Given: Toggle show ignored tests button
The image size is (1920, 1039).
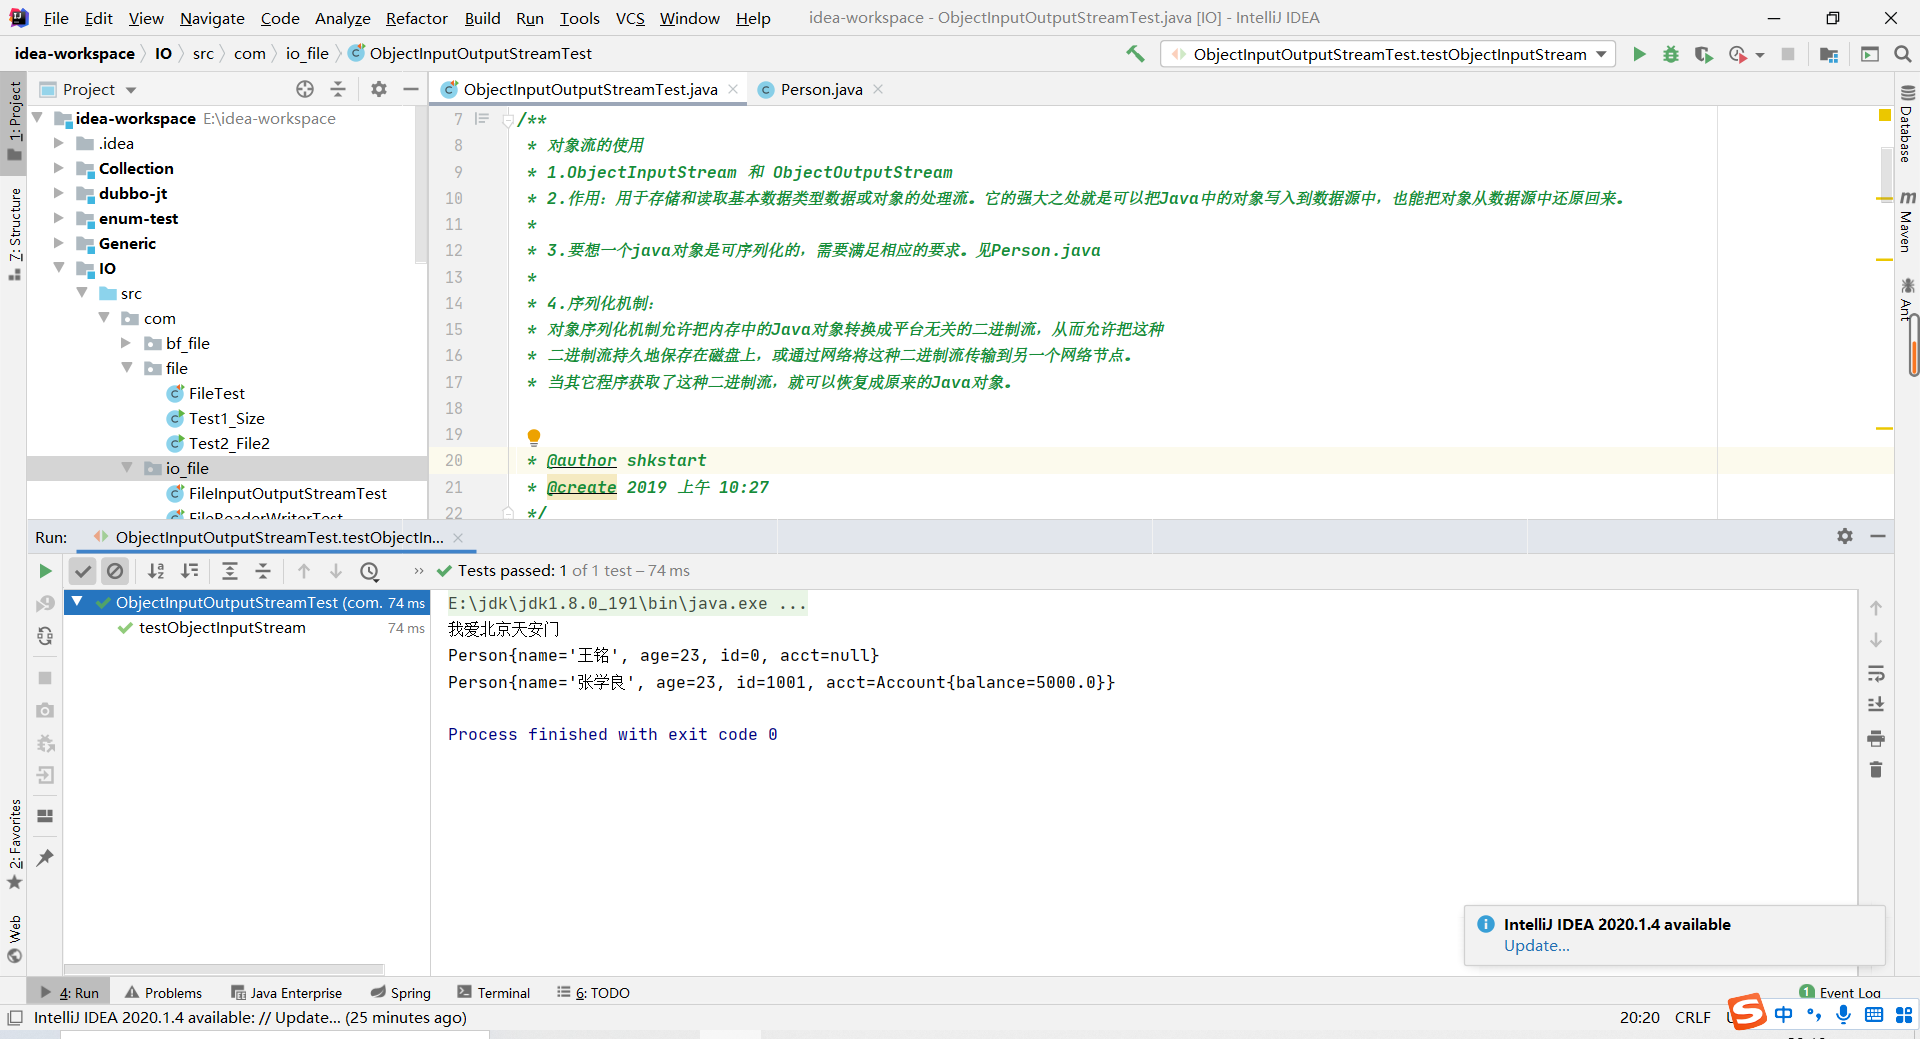Looking at the screenshot, I should pyautogui.click(x=115, y=571).
